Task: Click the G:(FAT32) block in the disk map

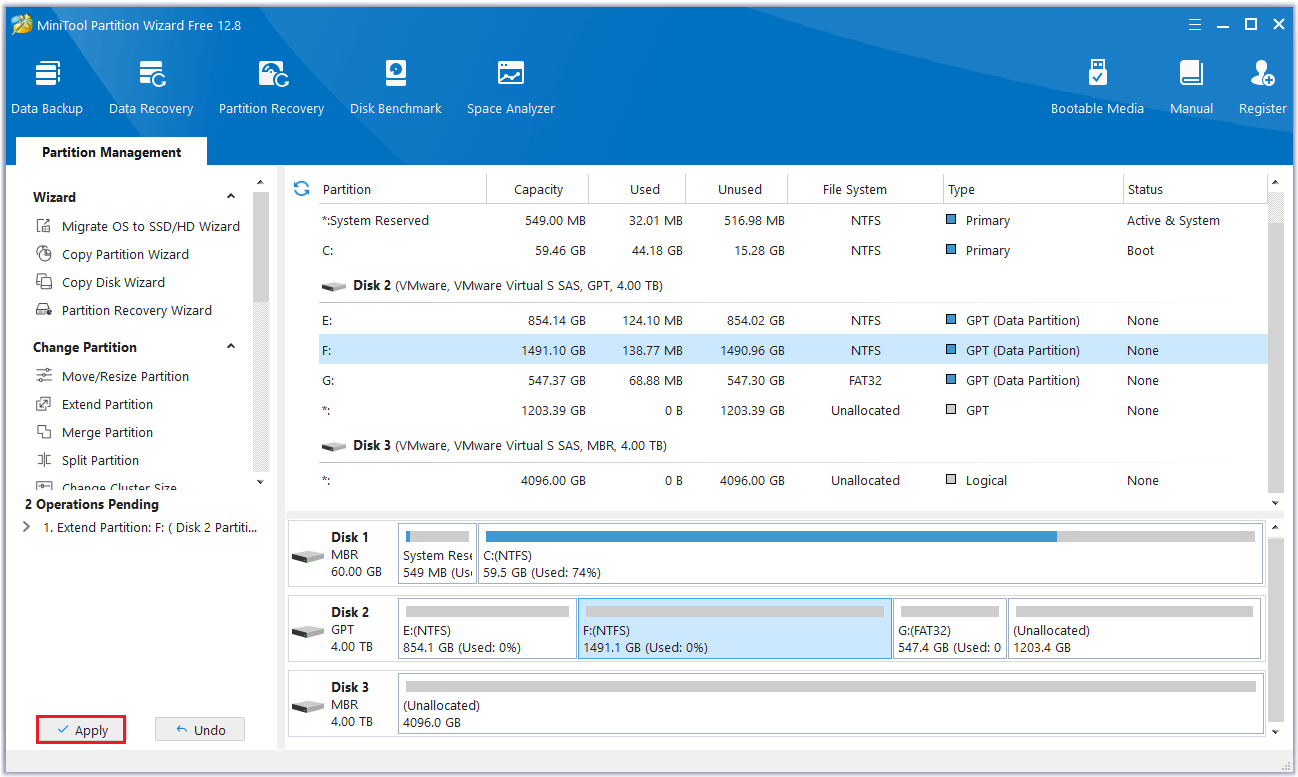Action: pyautogui.click(x=950, y=629)
